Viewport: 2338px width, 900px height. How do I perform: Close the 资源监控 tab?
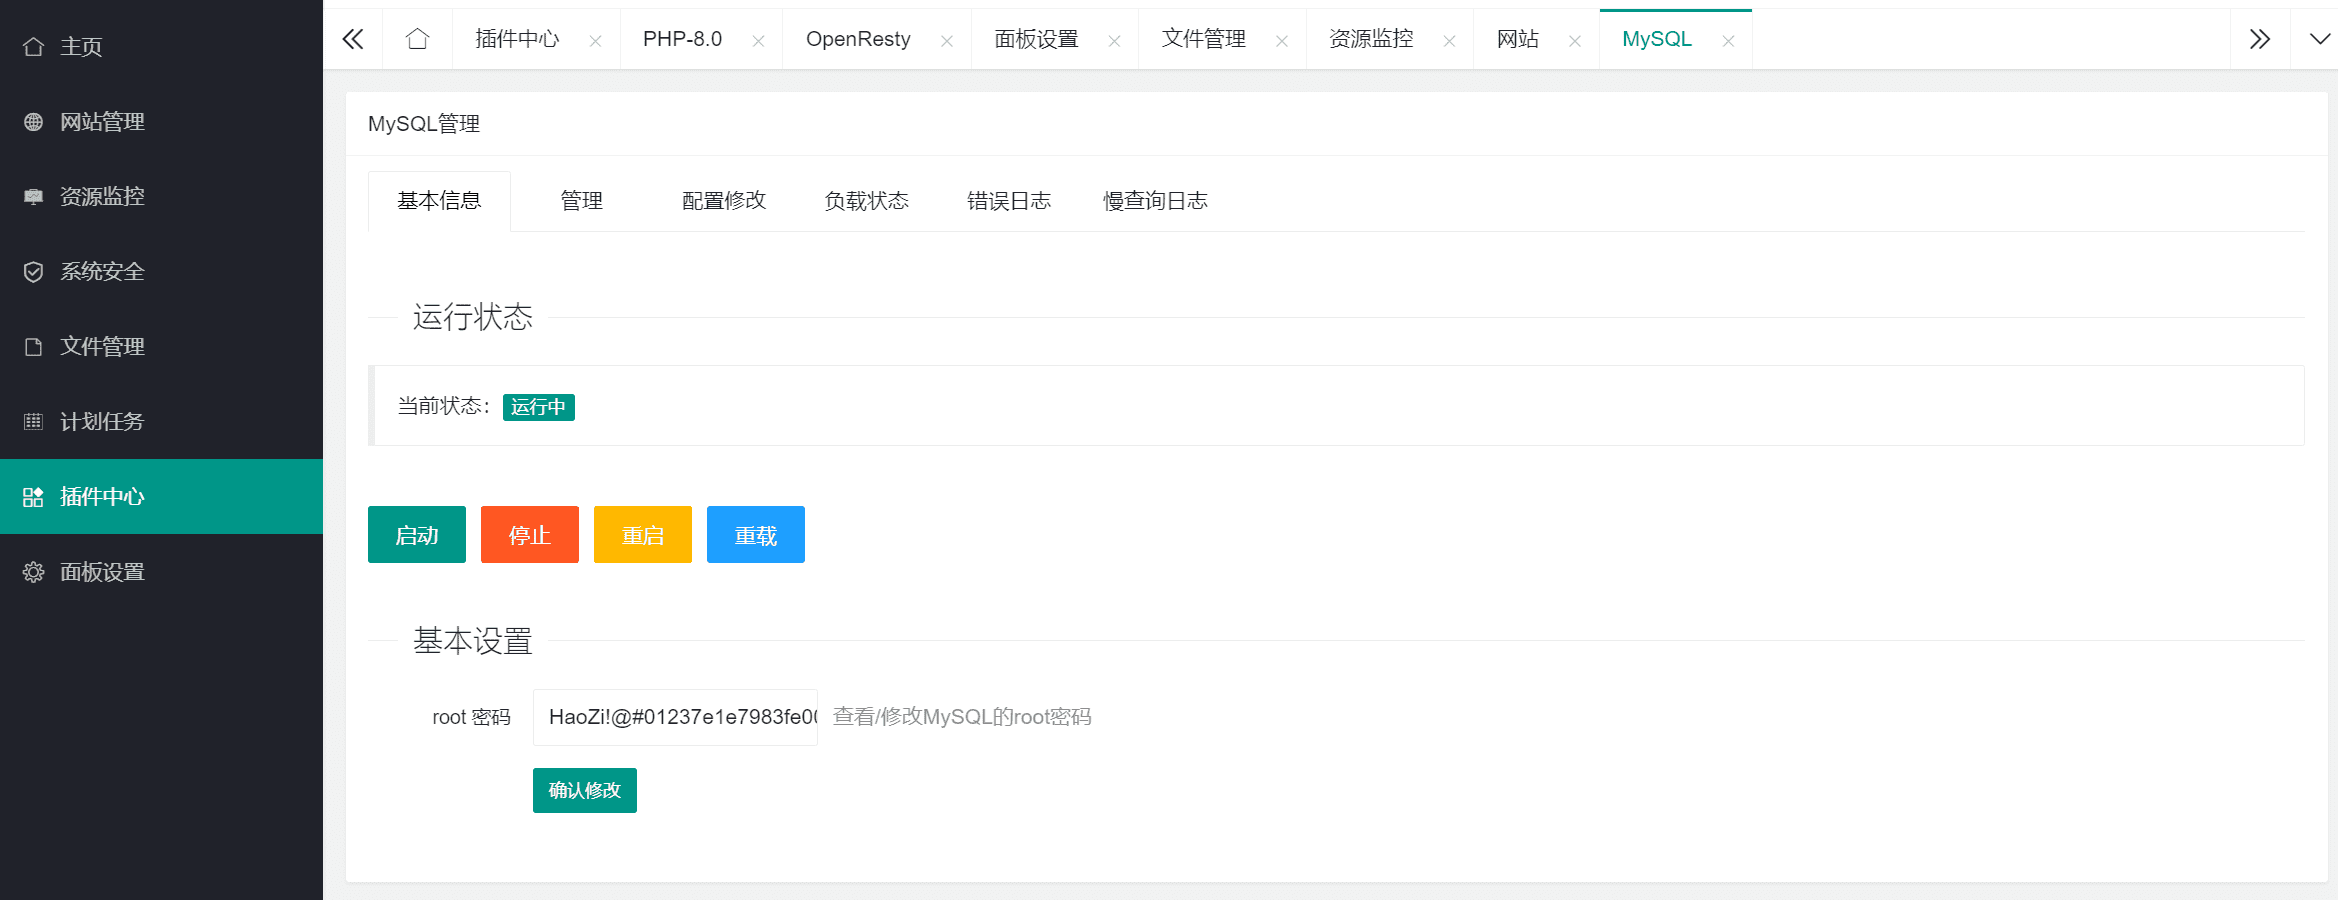[1449, 40]
